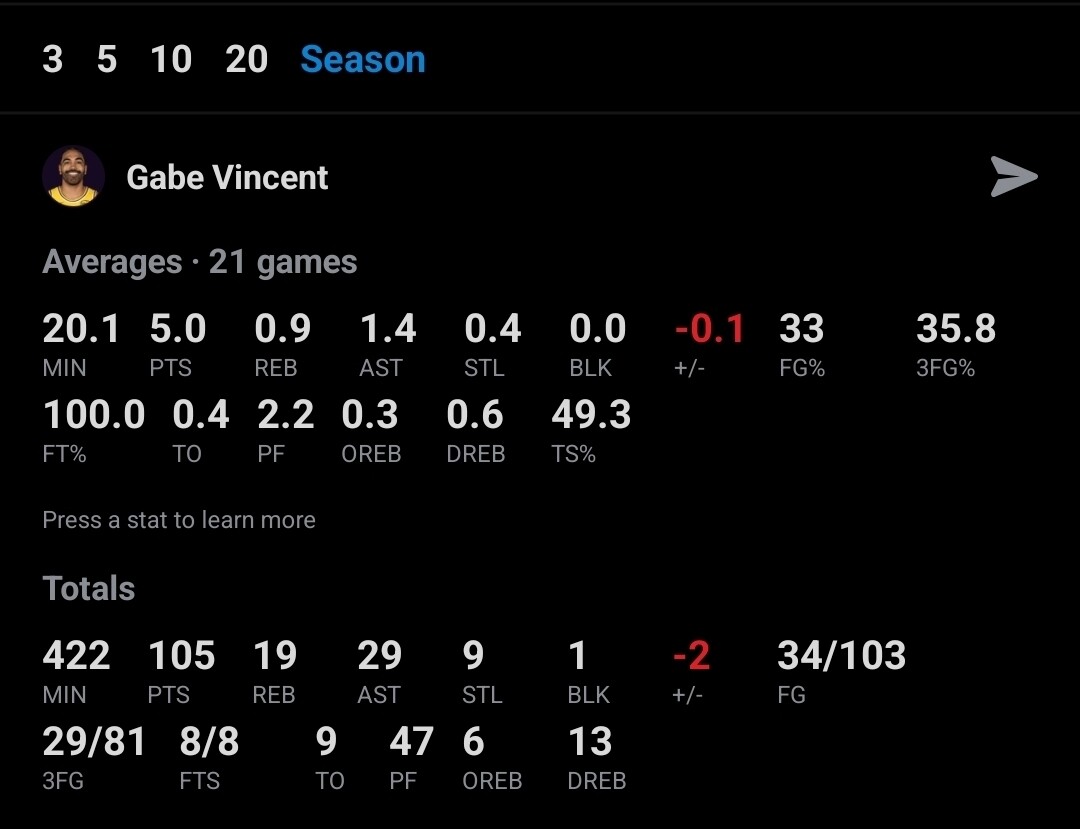This screenshot has height=829, width=1080.
Task: Tap the 35.8 3FG% stat
Action: (956, 343)
